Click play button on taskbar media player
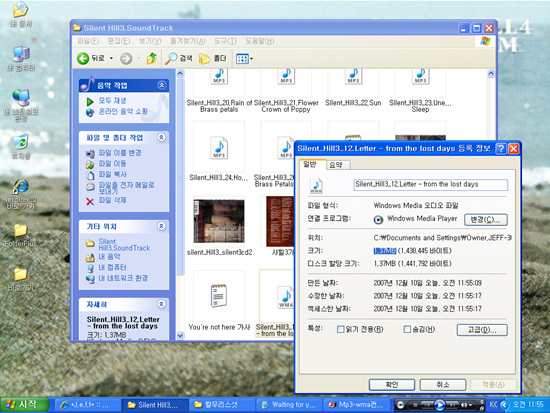The width and height of the screenshot is (550, 413). pos(440,405)
